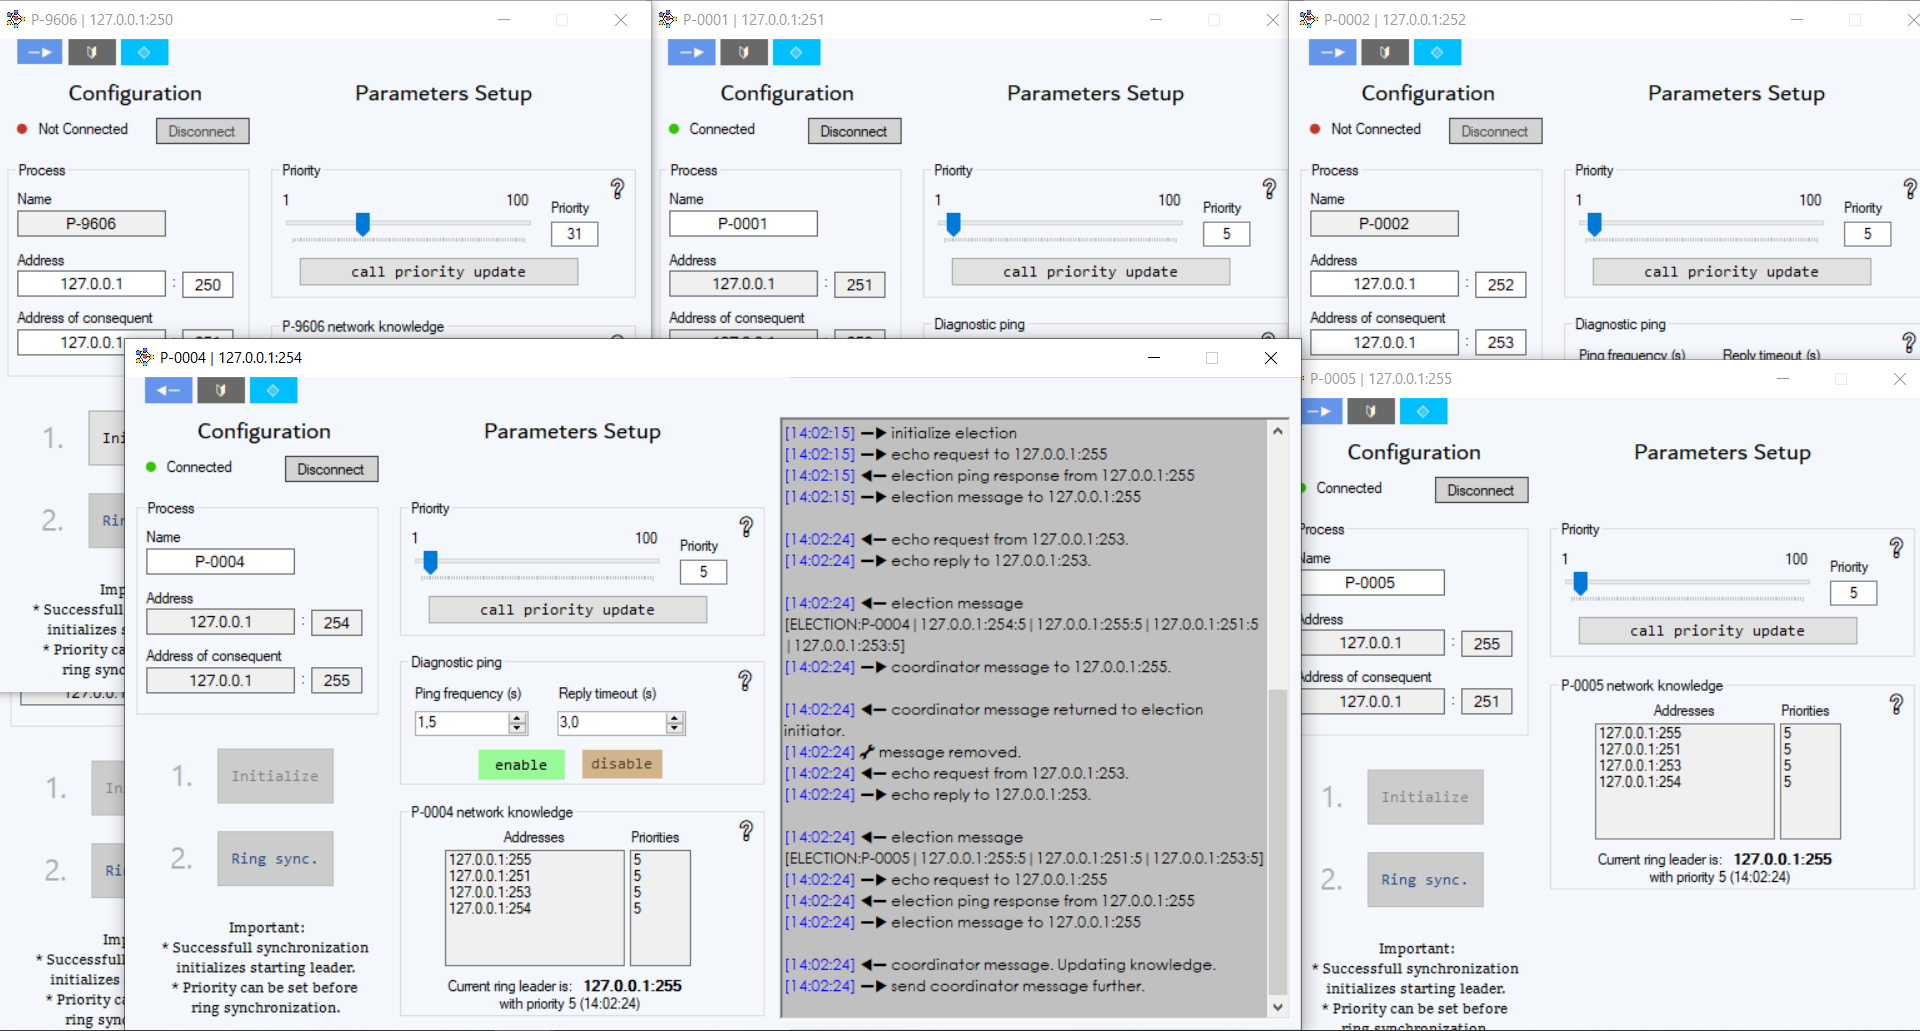Click the Disconnect button in P-0005 window
This screenshot has width=1920, height=1031.
pos(1481,490)
